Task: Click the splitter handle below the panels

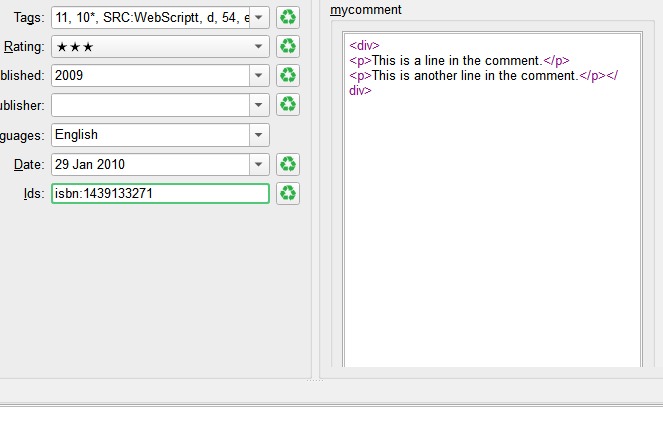Action: [314, 380]
